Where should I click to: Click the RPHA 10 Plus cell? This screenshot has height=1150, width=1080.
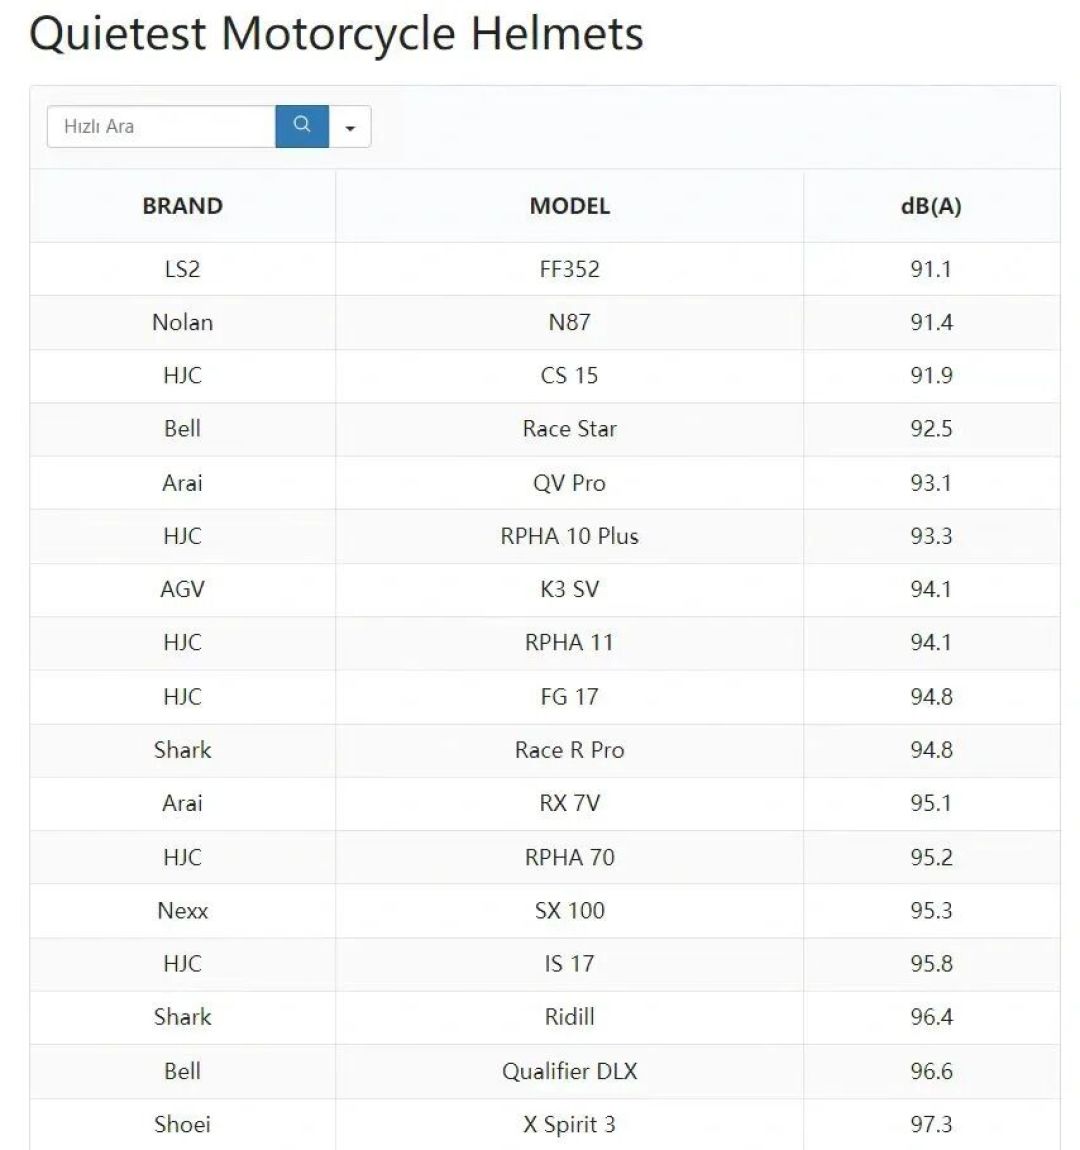coord(570,536)
